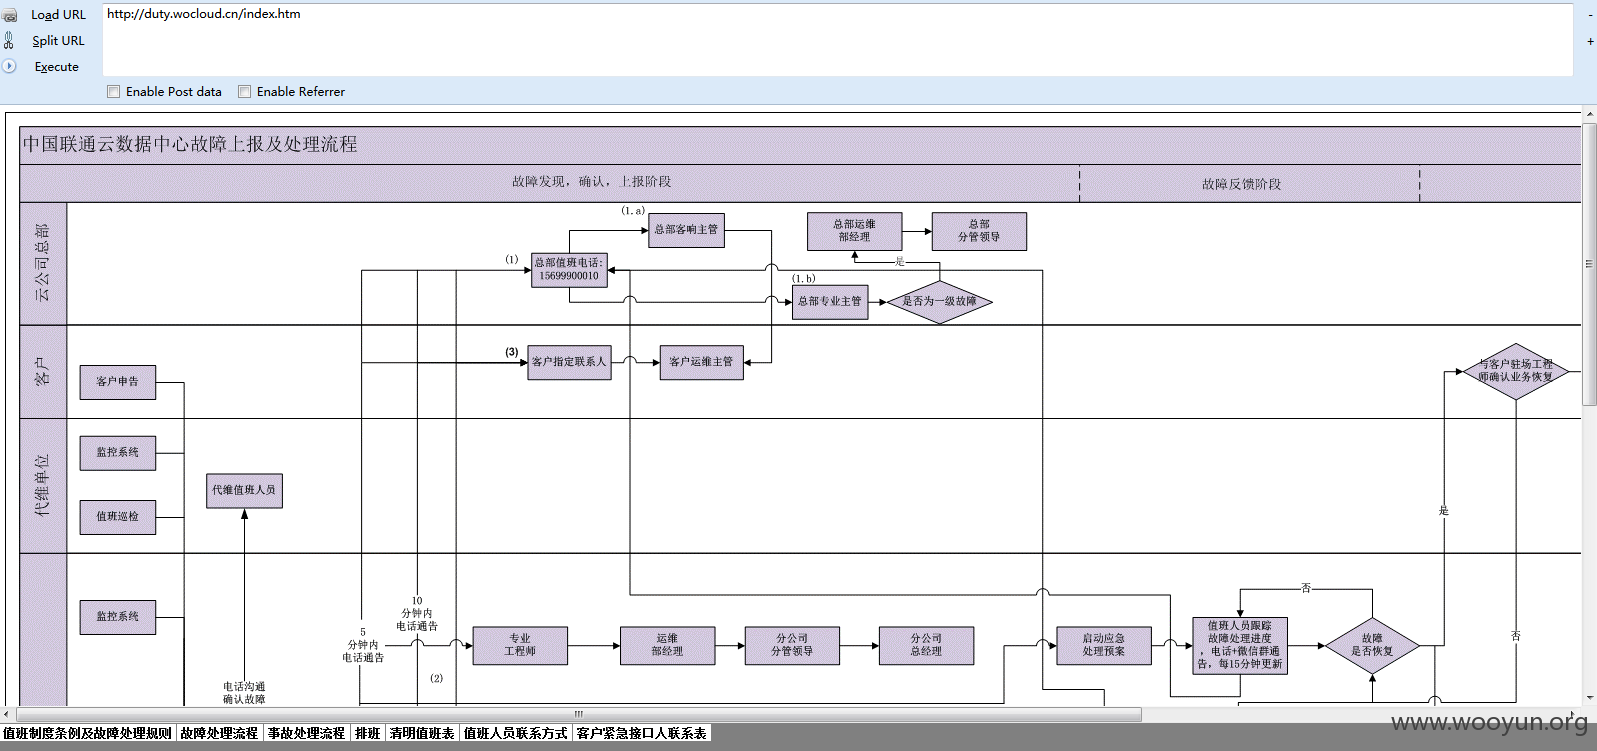Click the Load URL icon
The height and width of the screenshot is (751, 1597).
pos(9,15)
